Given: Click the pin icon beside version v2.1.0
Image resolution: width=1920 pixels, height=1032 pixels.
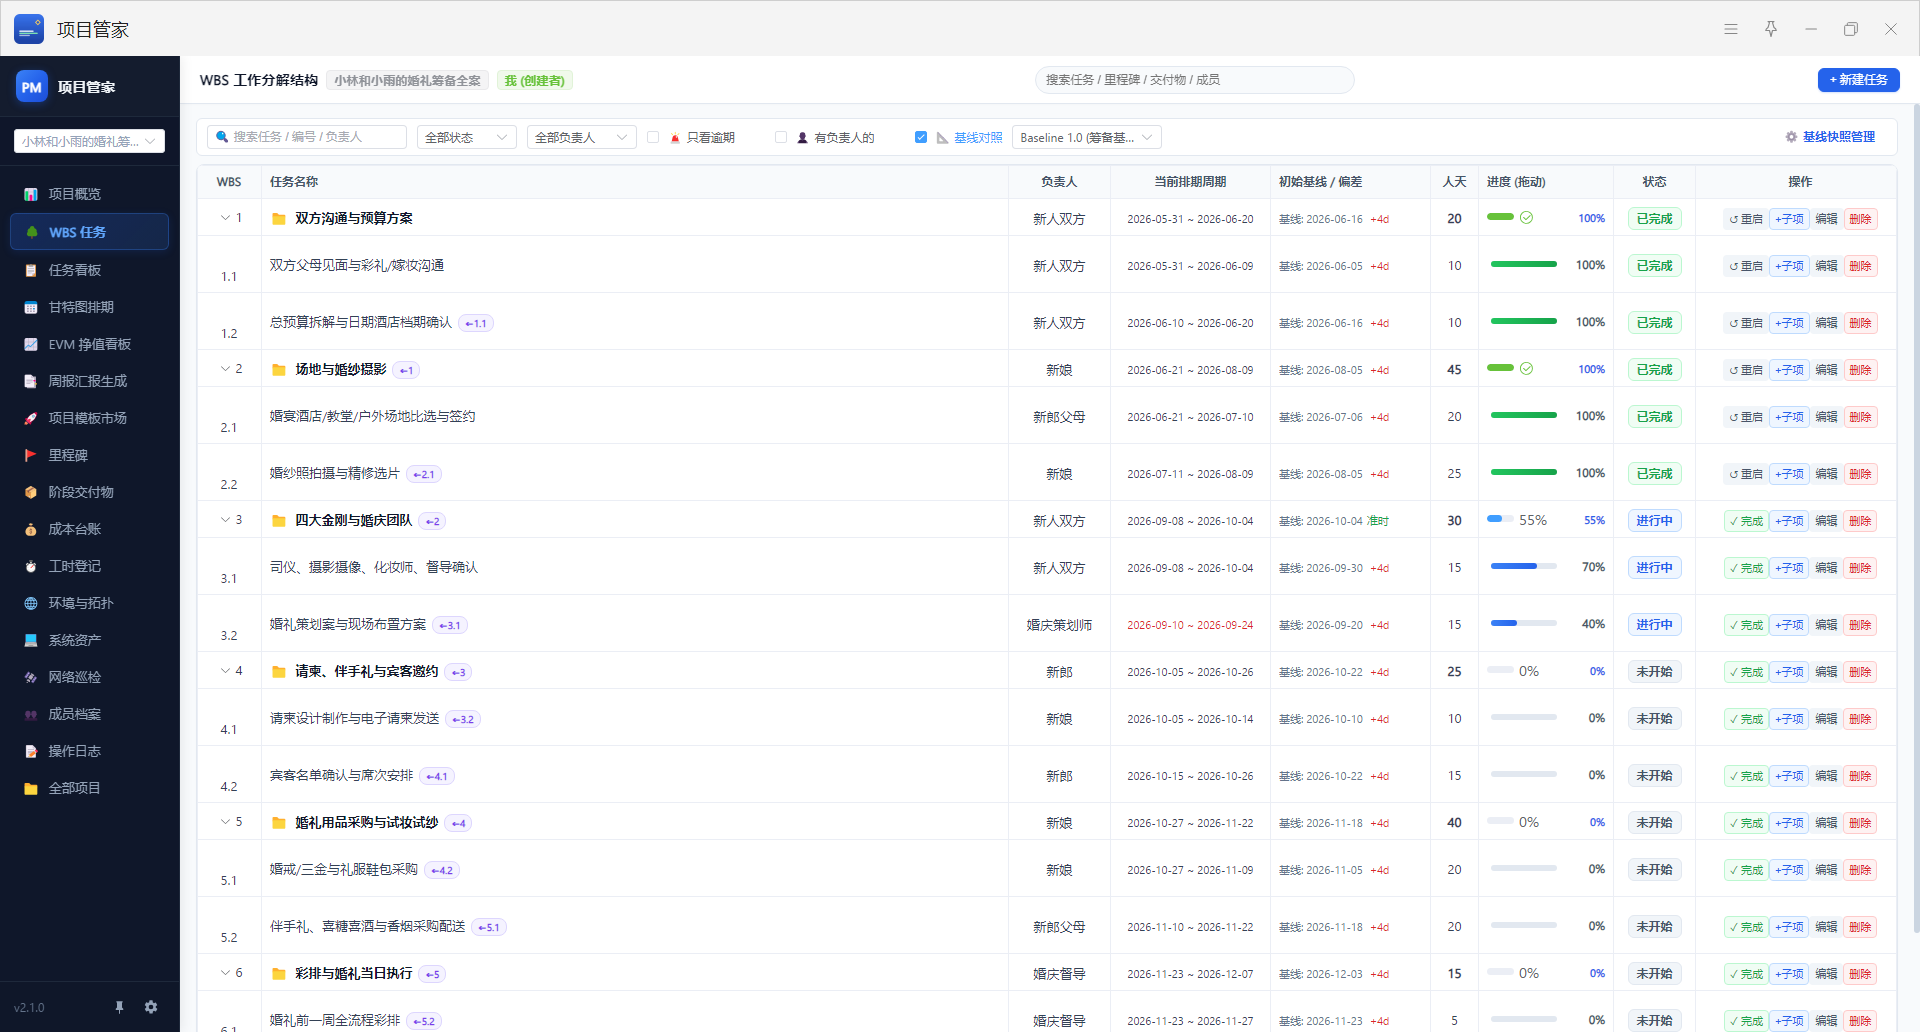Looking at the screenshot, I should point(119,1007).
